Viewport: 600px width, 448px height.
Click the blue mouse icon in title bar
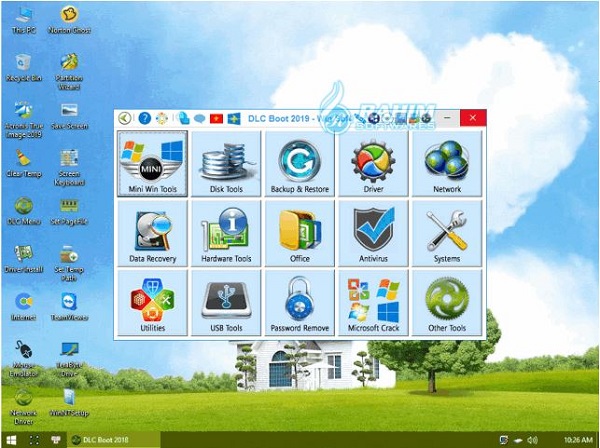point(184,118)
